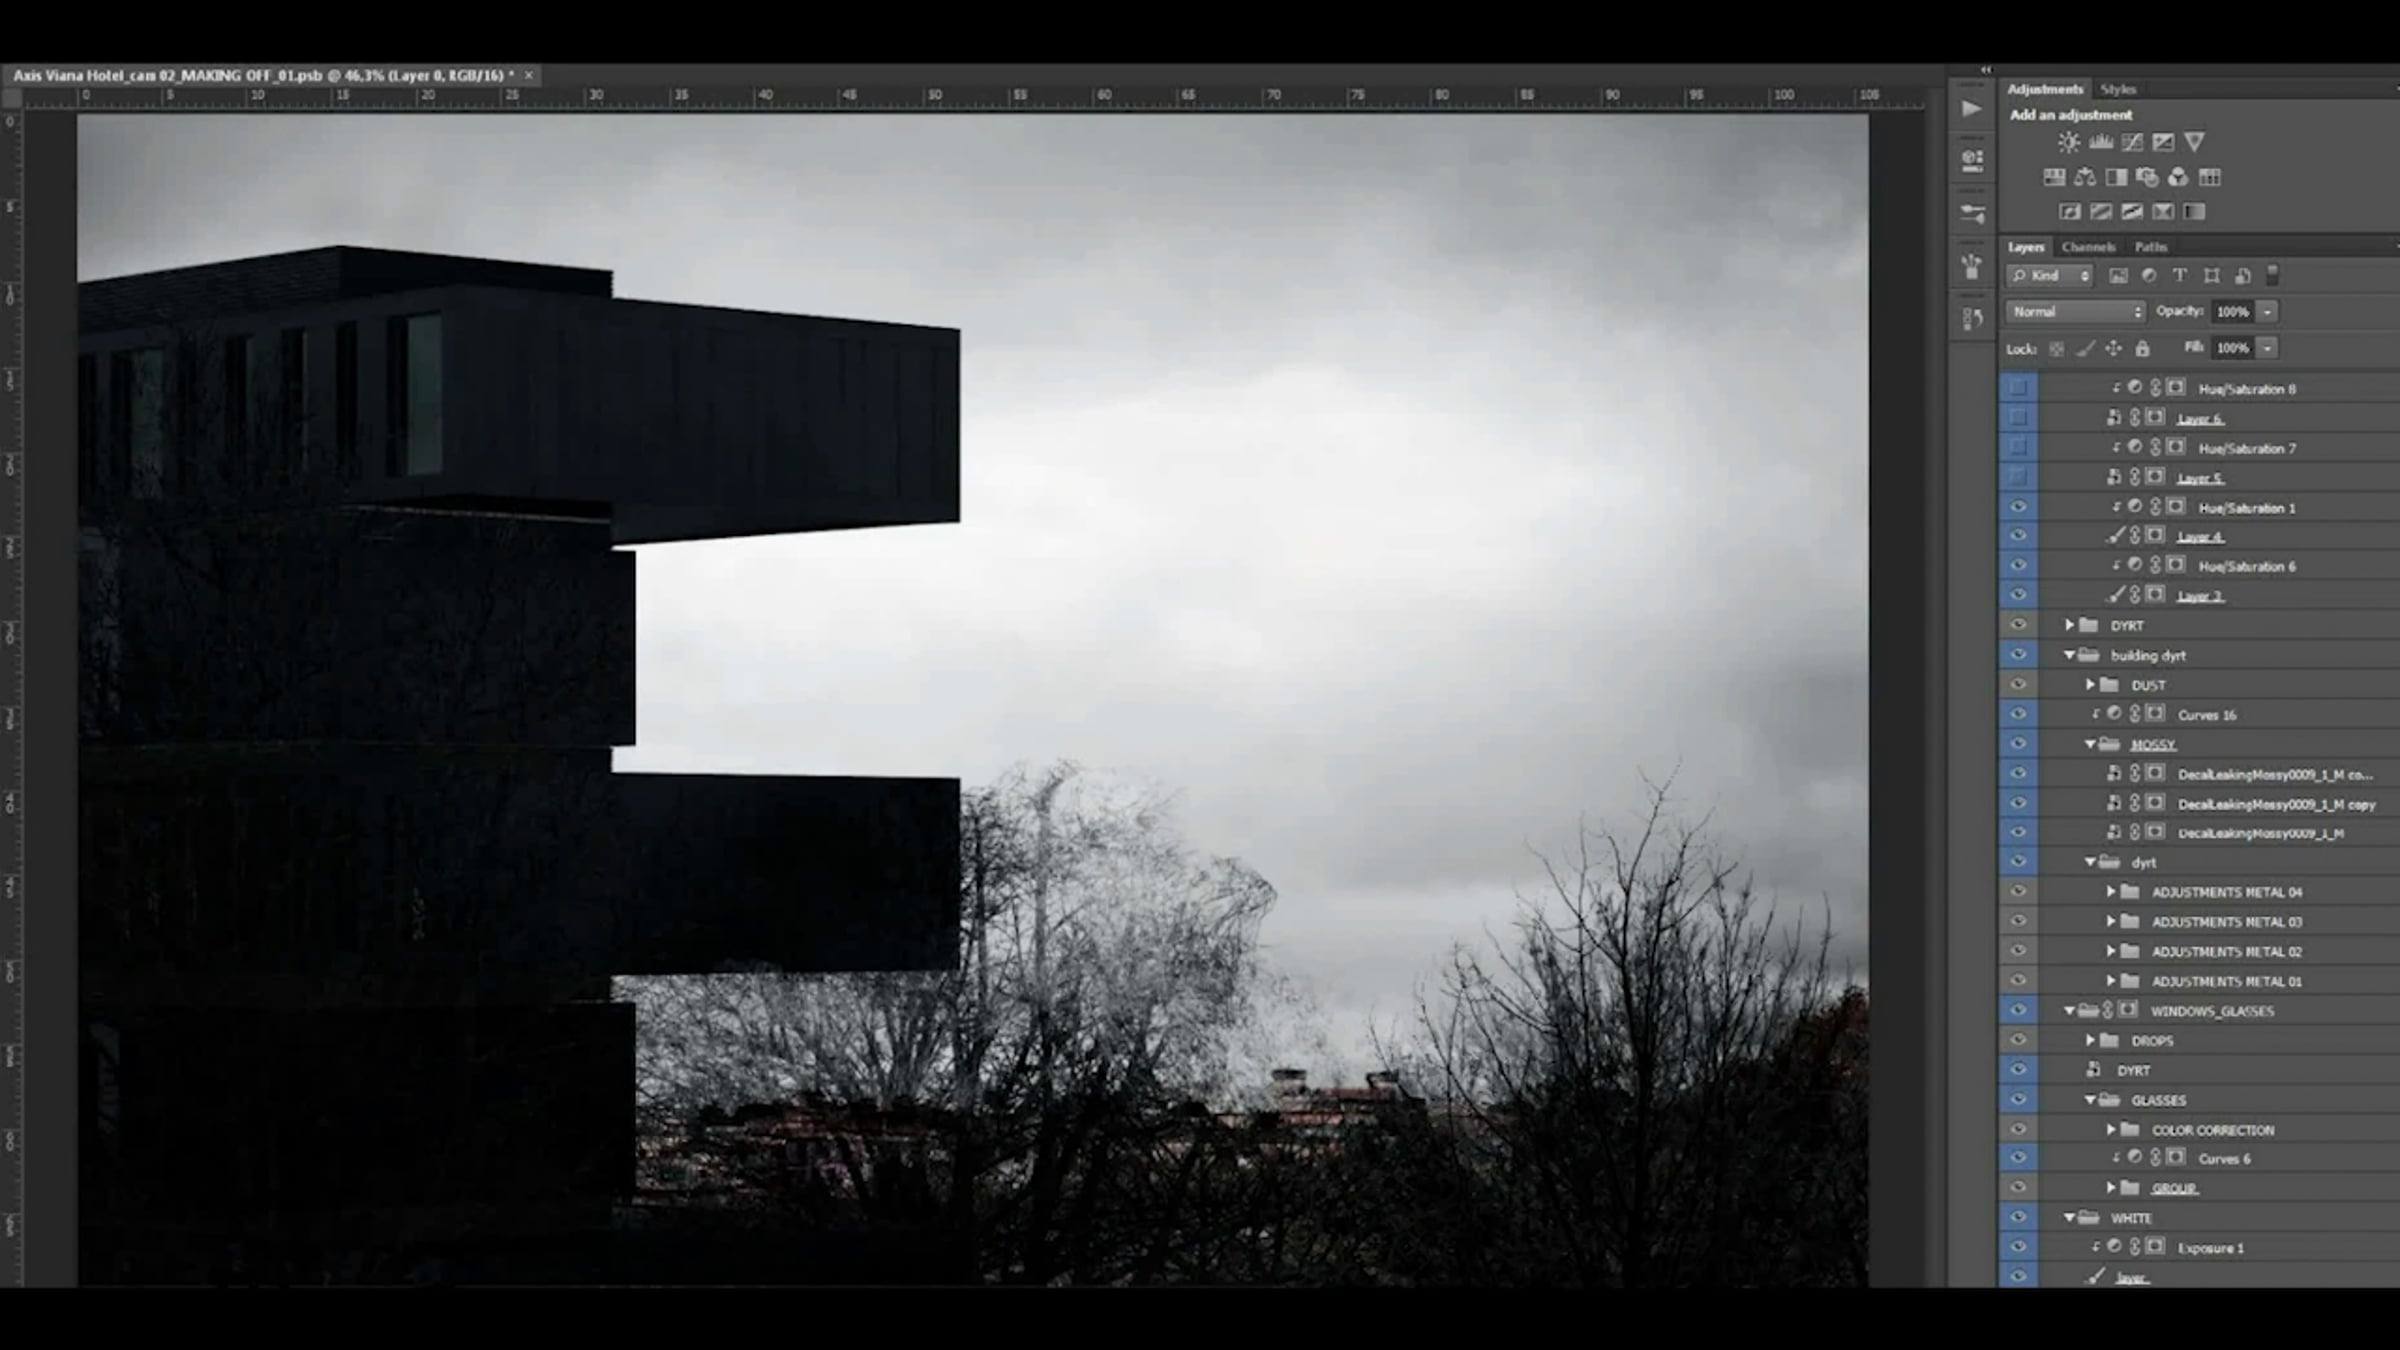
Task: Add a Color Balance adjustment
Action: click(x=2085, y=178)
